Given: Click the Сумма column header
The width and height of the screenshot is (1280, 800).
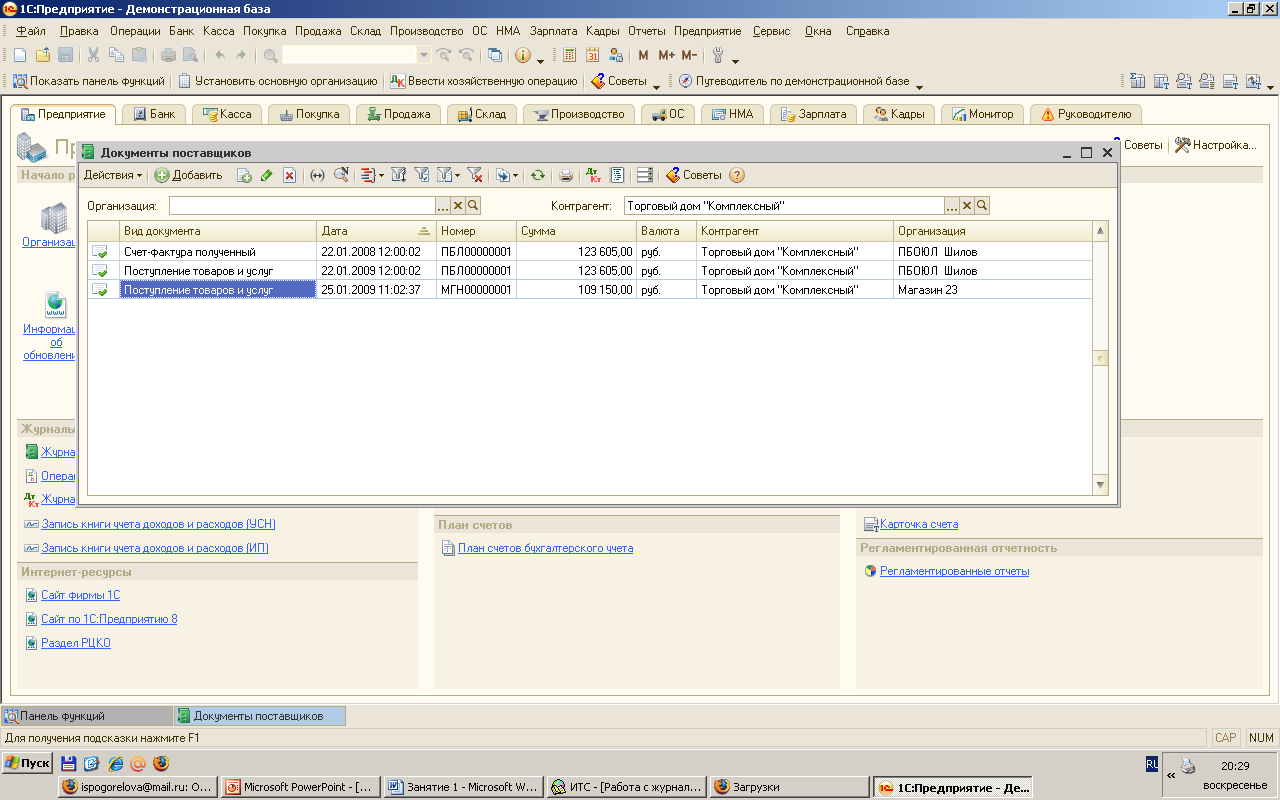Looking at the screenshot, I should 576,231.
